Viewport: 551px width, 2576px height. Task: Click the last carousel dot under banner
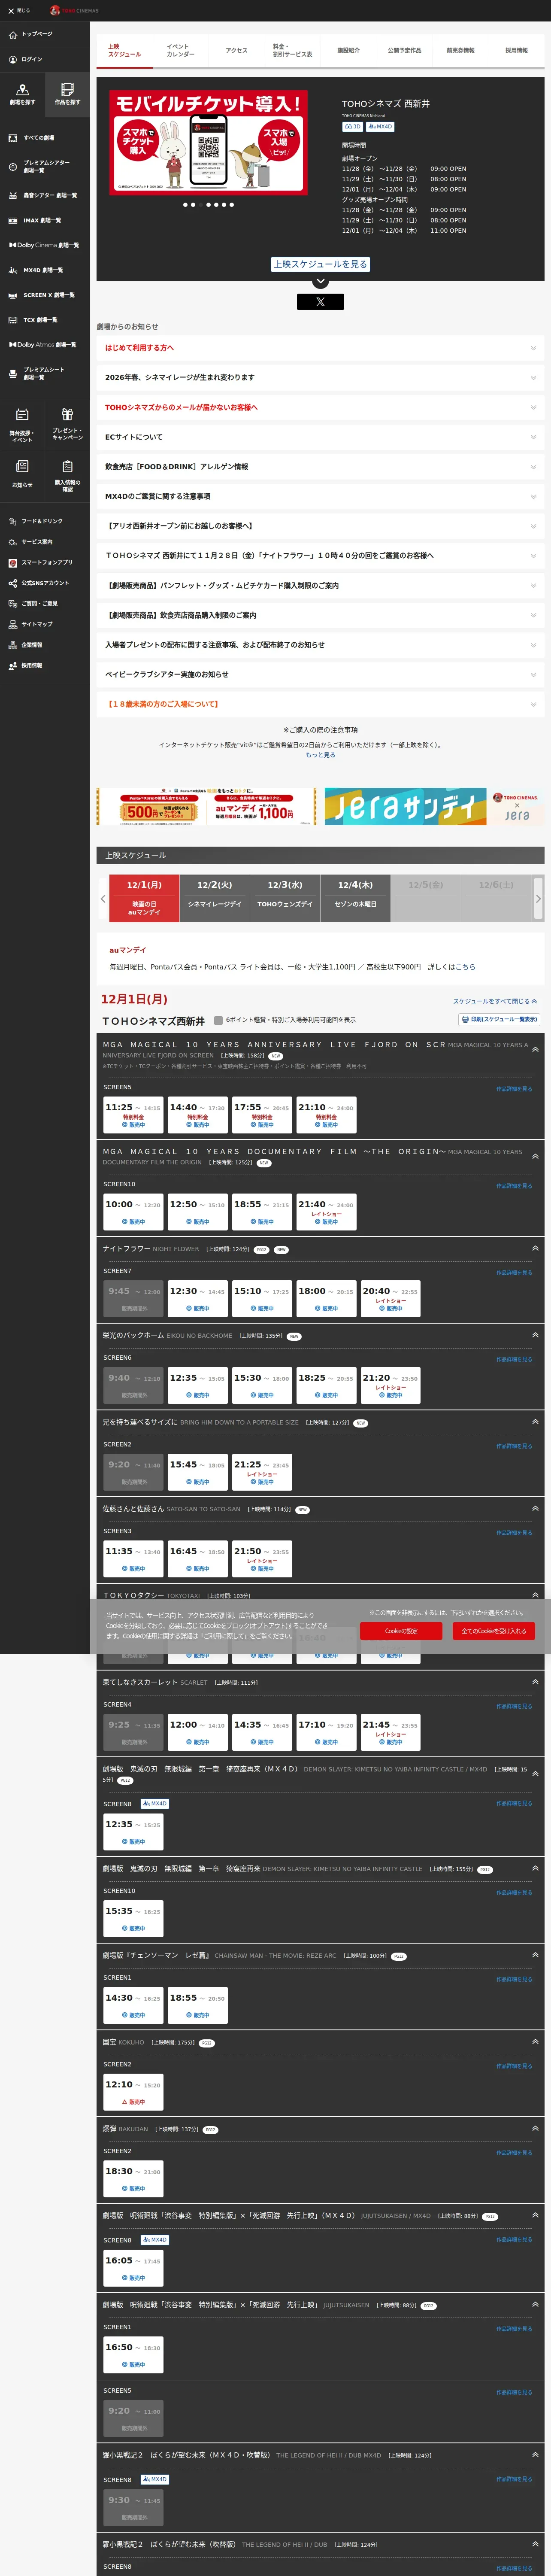[232, 205]
